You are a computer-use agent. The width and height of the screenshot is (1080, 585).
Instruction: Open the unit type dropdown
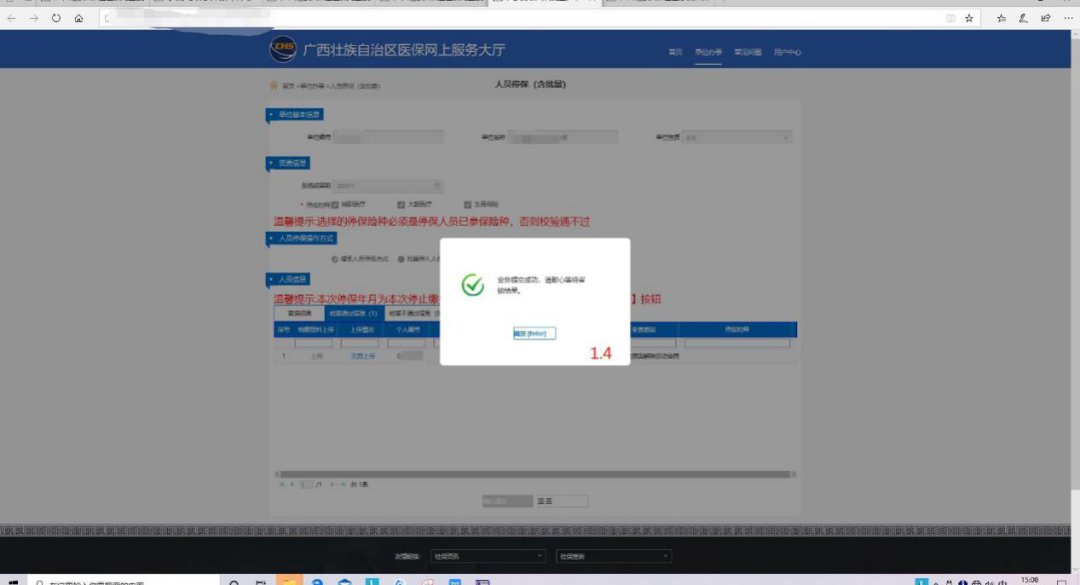point(736,138)
